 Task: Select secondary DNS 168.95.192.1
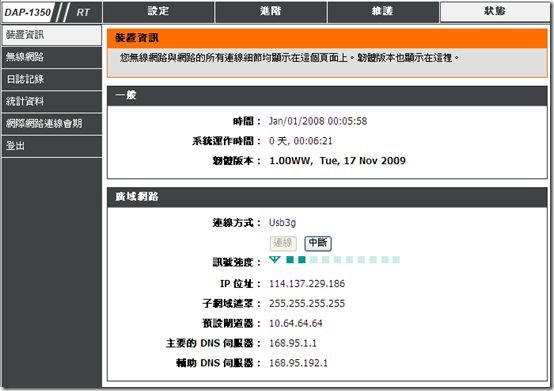pyautogui.click(x=298, y=363)
